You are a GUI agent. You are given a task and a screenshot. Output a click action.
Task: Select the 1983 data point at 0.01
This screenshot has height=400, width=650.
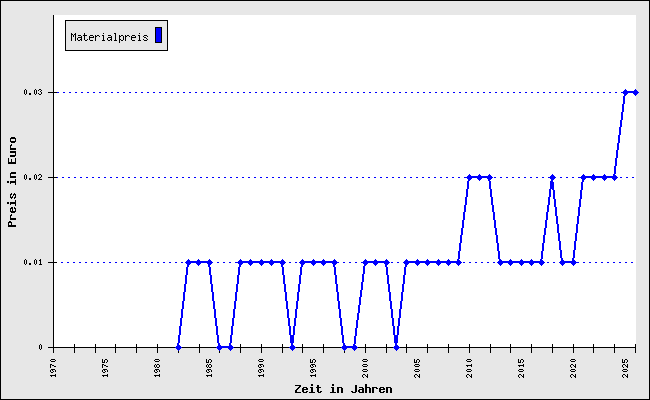(189, 262)
